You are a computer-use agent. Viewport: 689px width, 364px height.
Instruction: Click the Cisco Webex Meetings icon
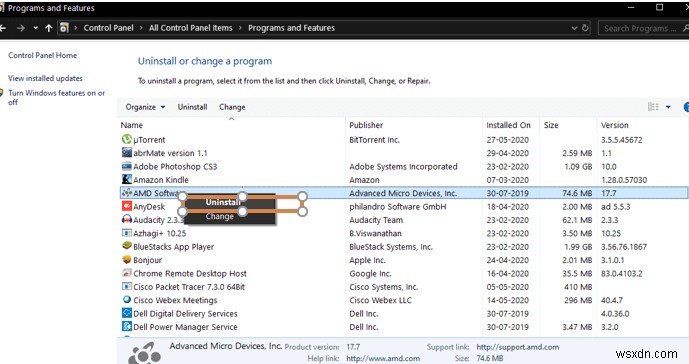point(127,300)
